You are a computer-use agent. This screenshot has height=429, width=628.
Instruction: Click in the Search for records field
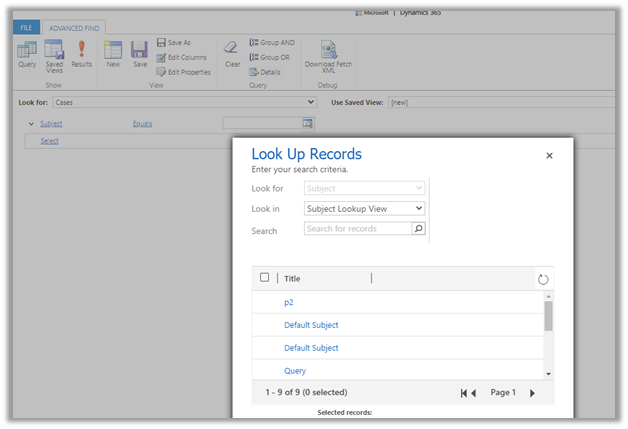click(357, 229)
